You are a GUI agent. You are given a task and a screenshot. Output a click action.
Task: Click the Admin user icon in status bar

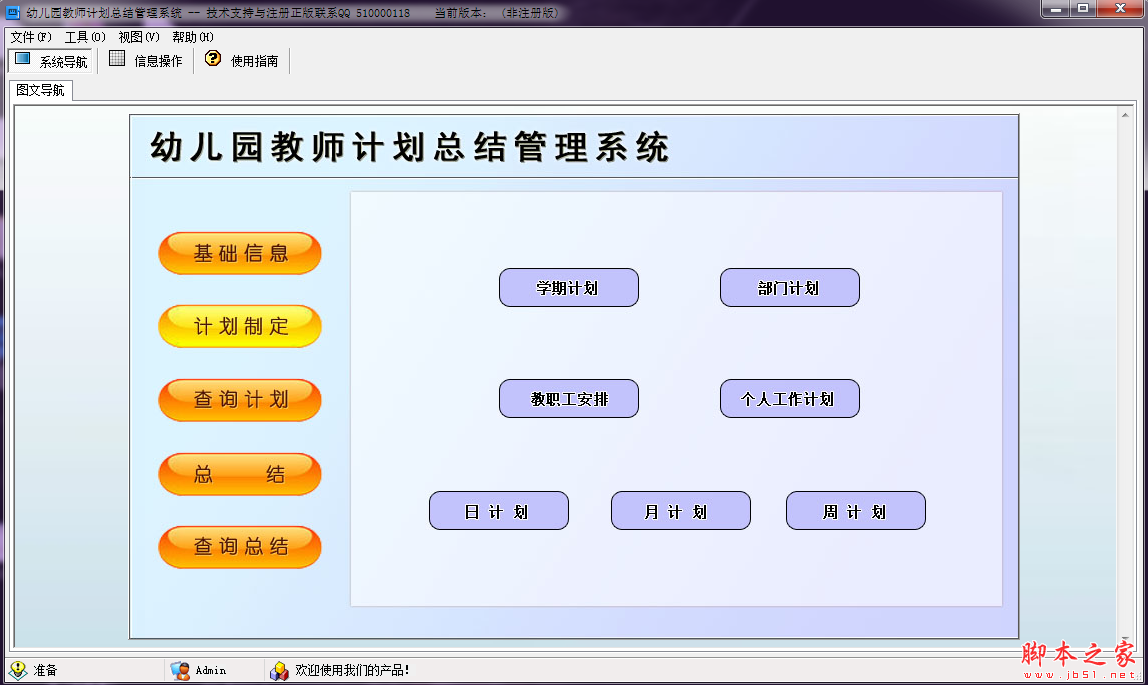pos(180,670)
